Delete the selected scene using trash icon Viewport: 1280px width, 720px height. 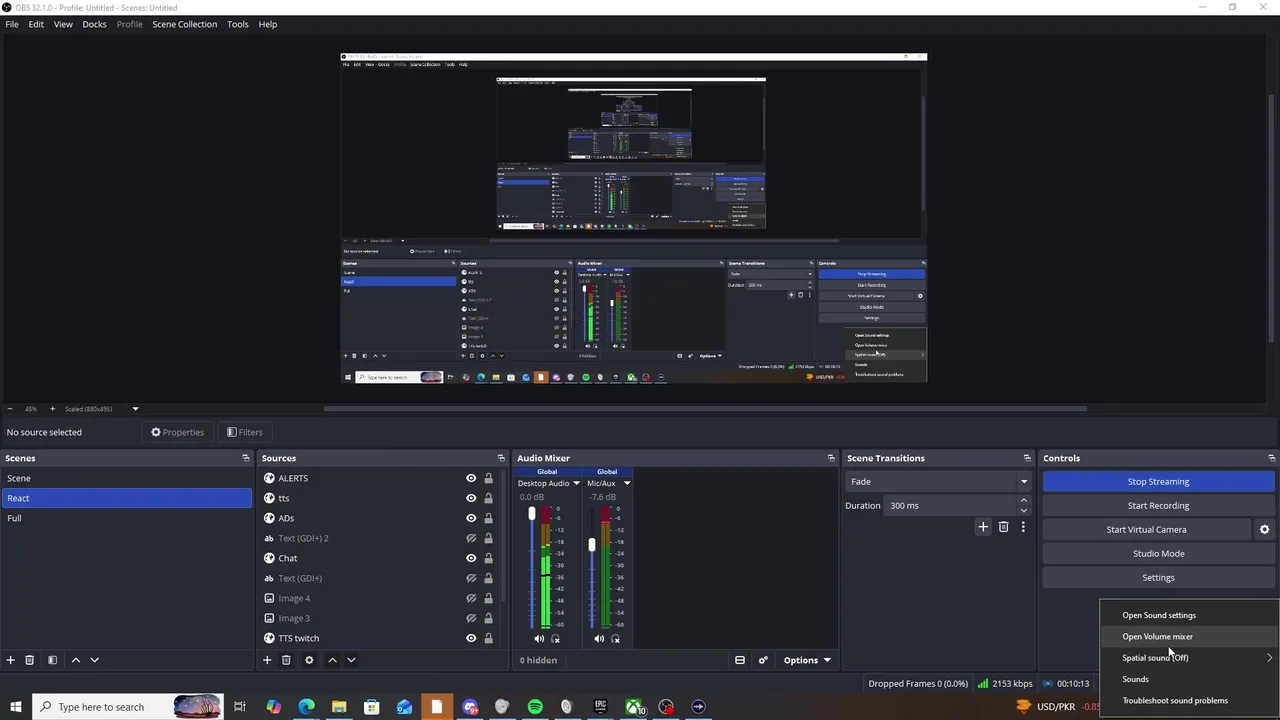30,660
